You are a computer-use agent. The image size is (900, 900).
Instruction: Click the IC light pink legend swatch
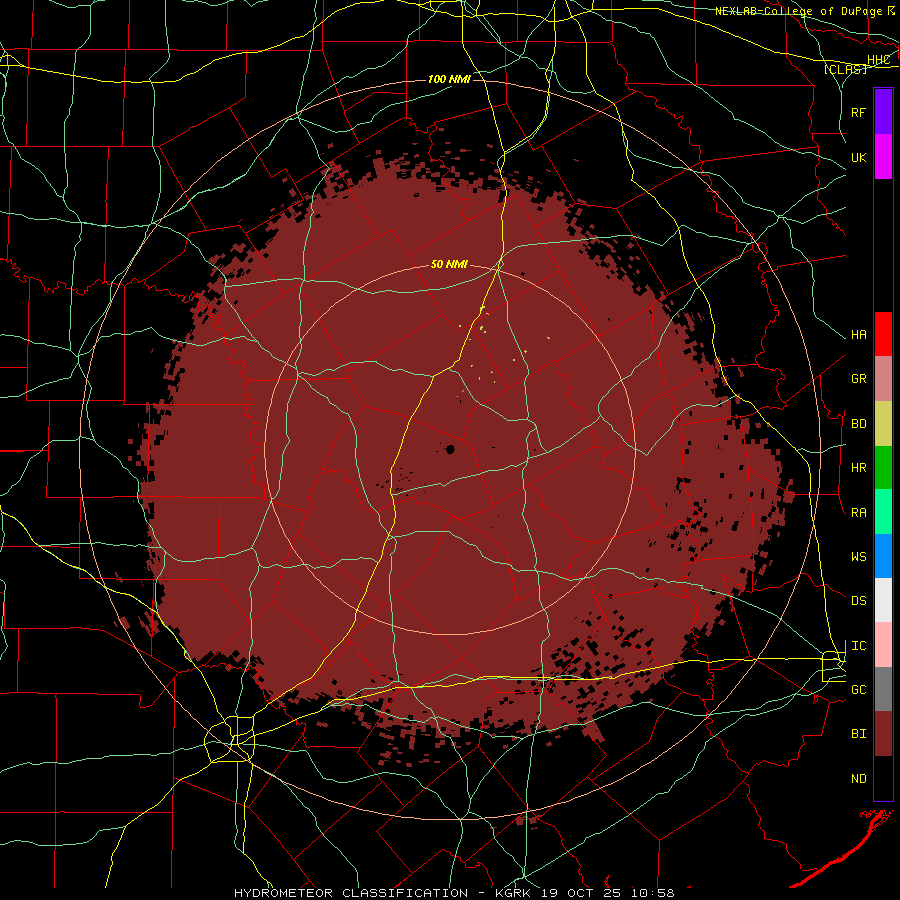(883, 645)
